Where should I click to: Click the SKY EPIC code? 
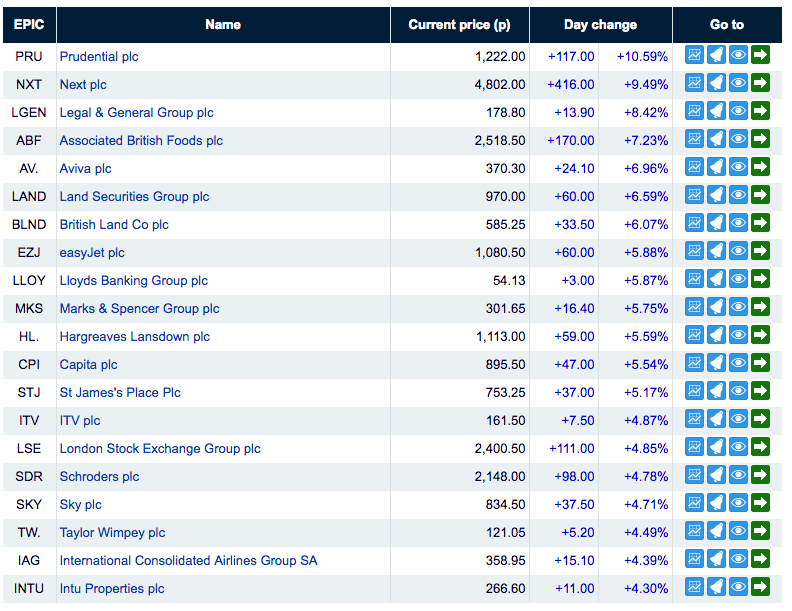point(29,504)
